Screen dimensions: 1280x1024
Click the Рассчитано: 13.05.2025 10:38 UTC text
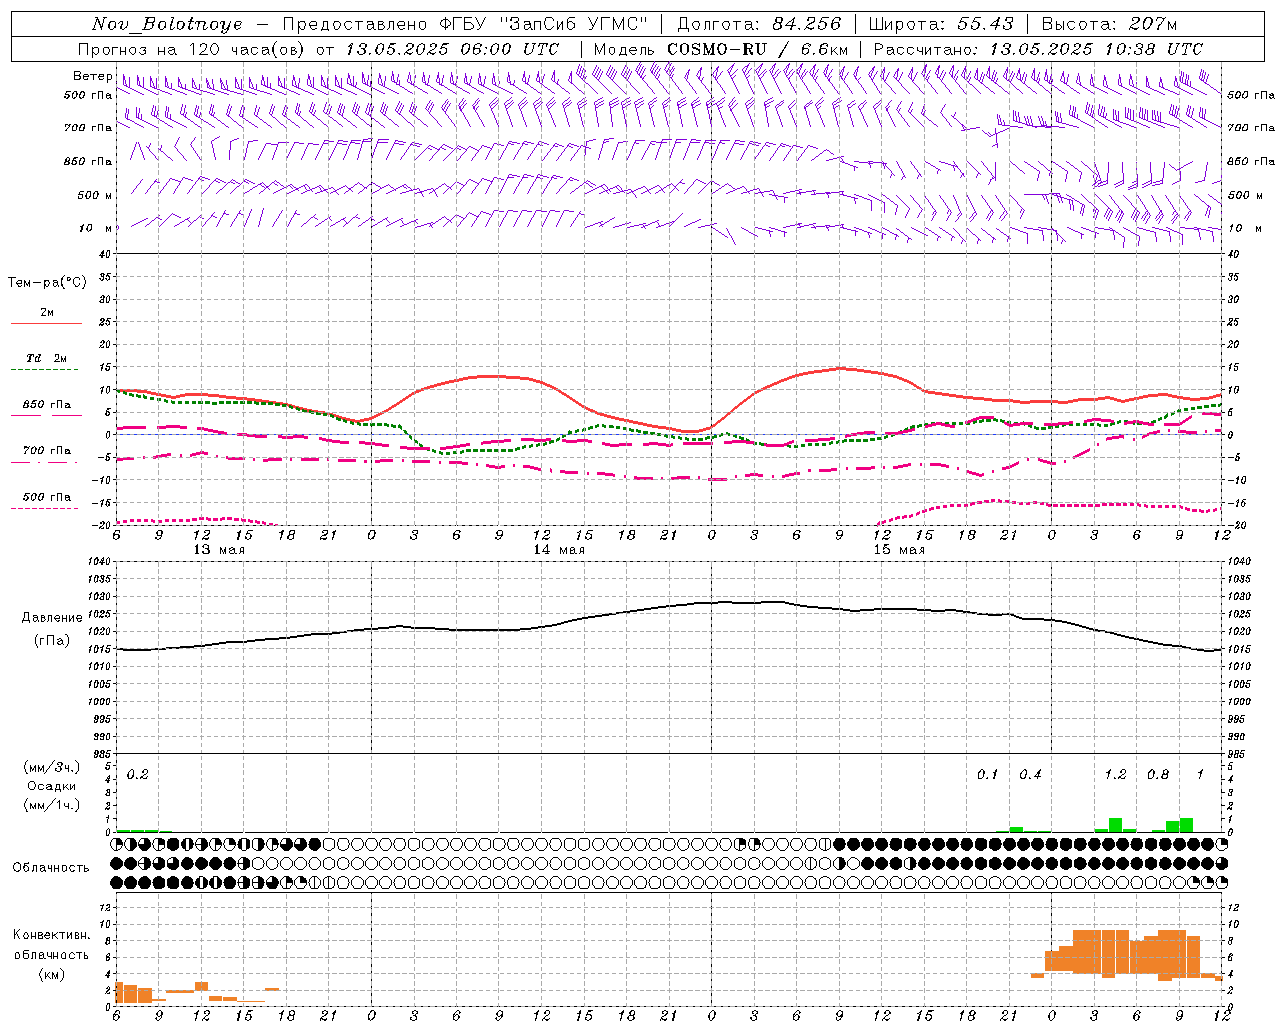1038,49
